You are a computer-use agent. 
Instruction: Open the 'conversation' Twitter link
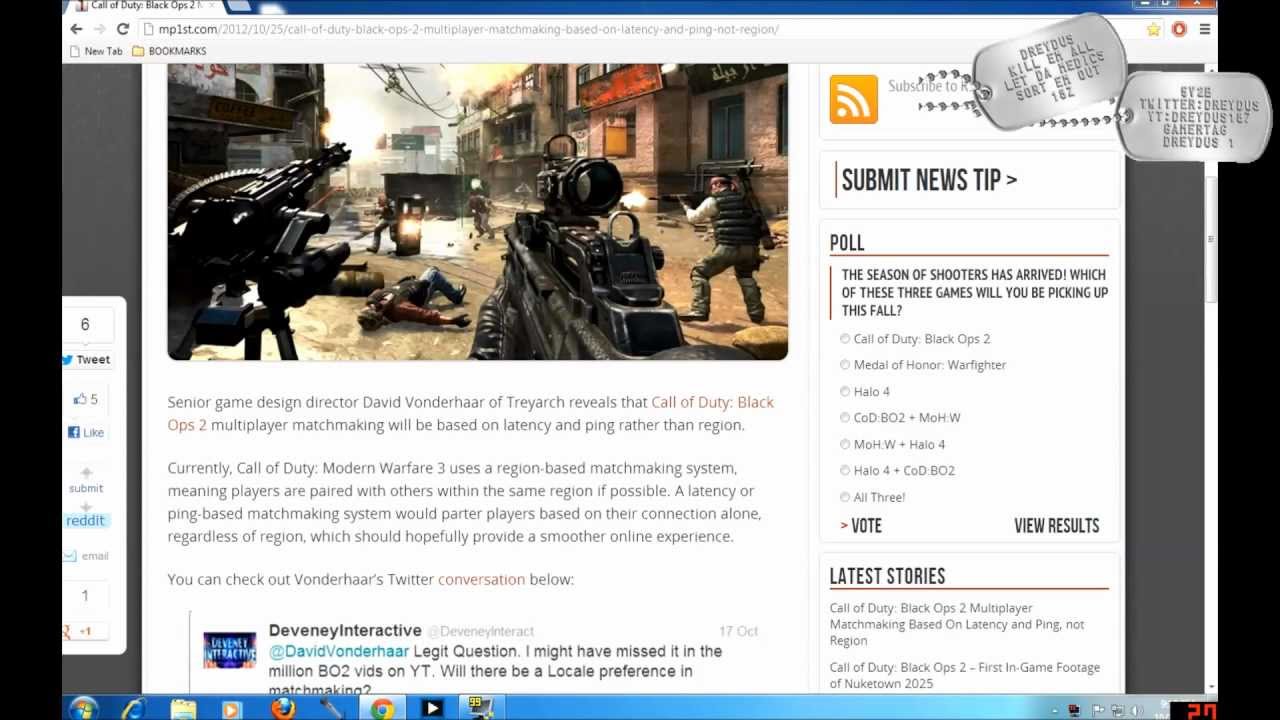point(481,579)
